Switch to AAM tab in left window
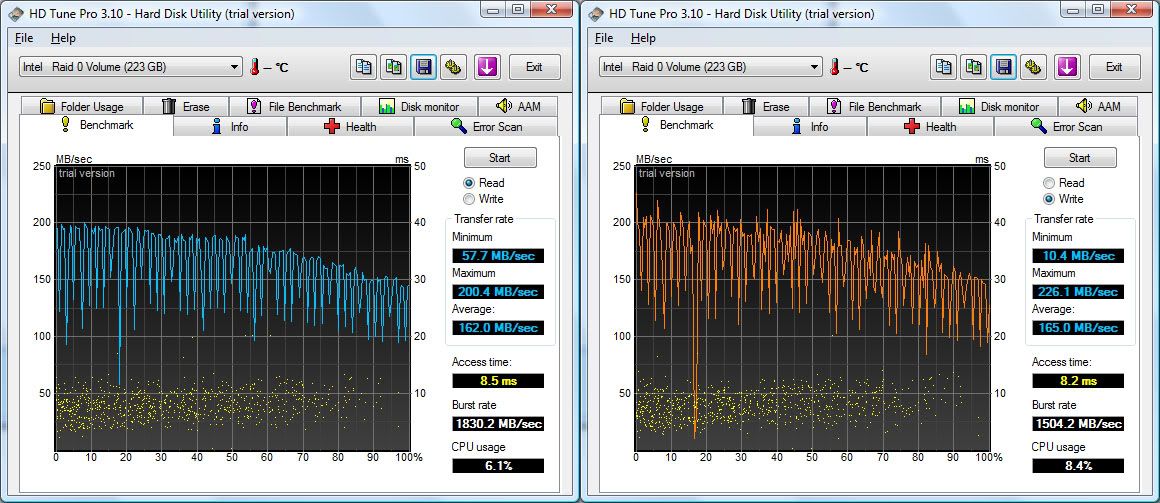Viewport: 1160px width, 503px height. pos(518,107)
